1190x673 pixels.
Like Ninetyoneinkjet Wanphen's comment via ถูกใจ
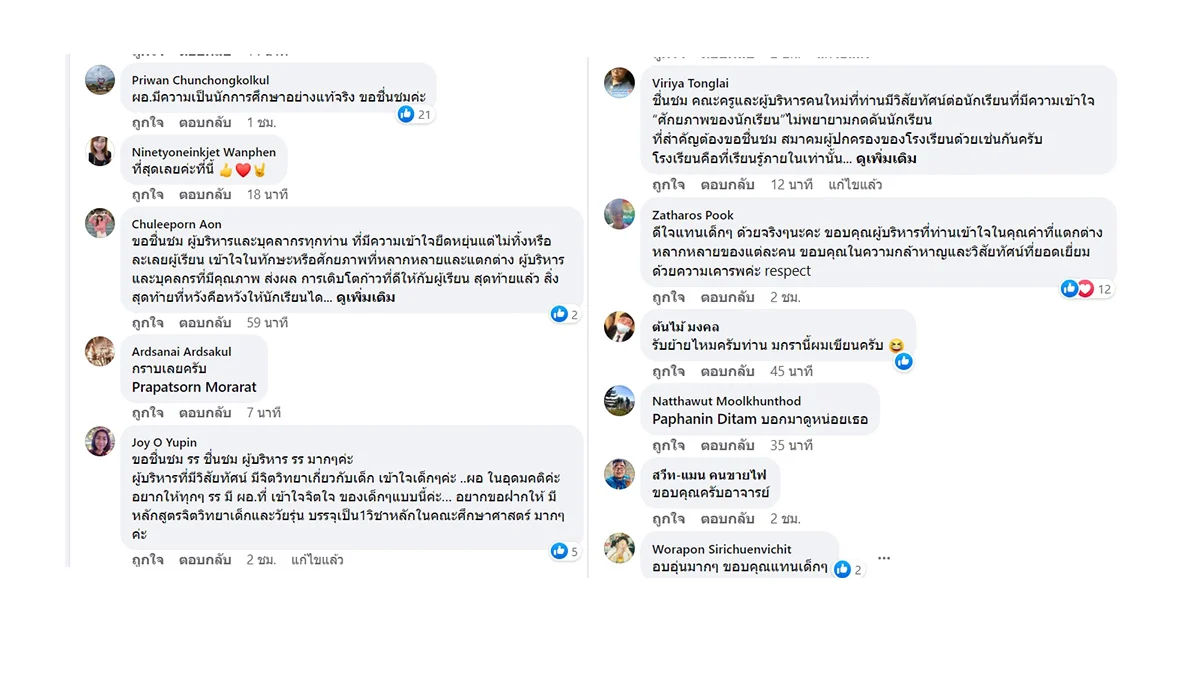(x=148, y=194)
